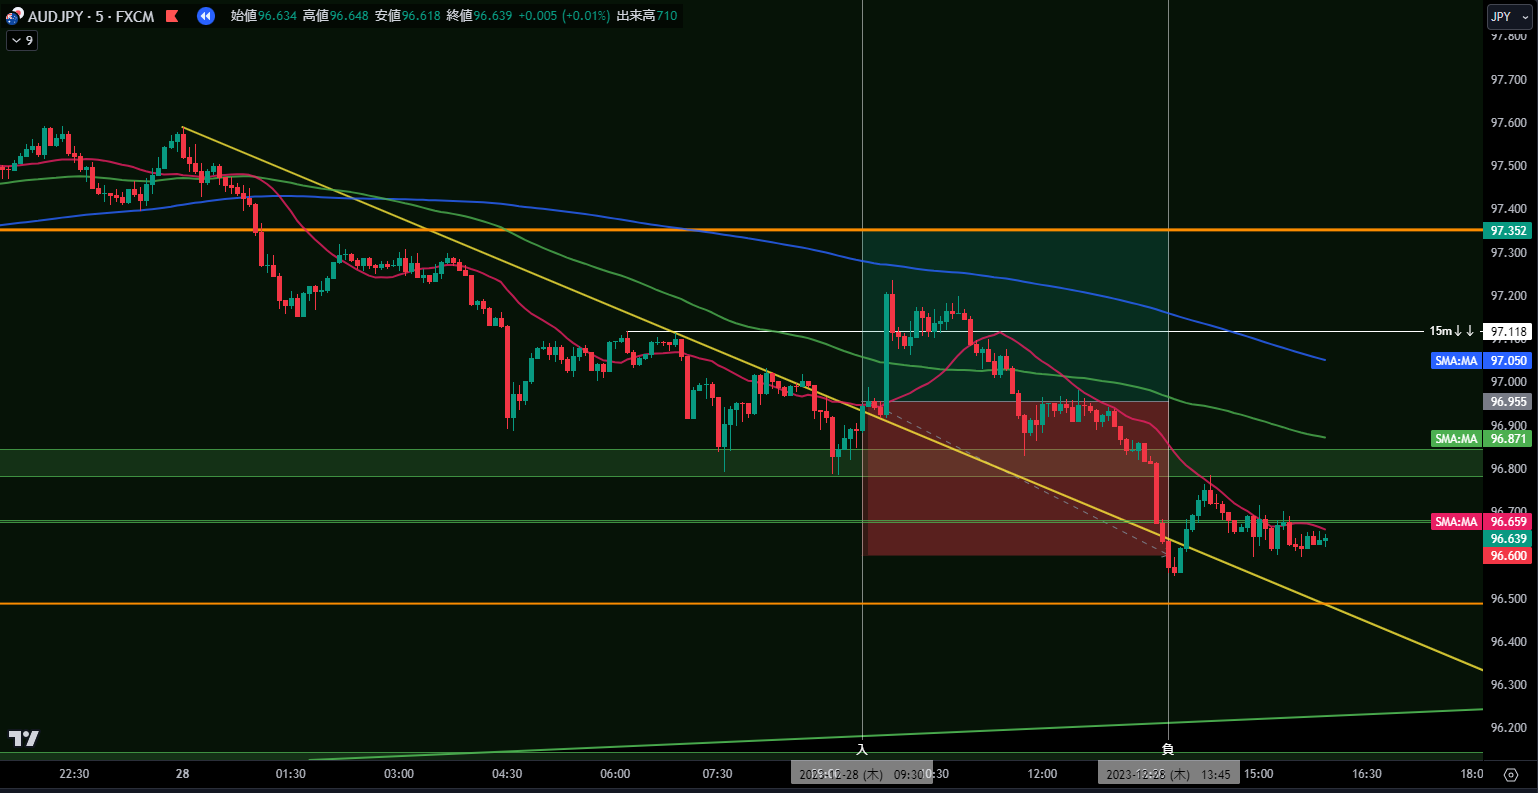Click the 入 entry marker below the chart
This screenshot has height=793, width=1538.
coord(863,748)
